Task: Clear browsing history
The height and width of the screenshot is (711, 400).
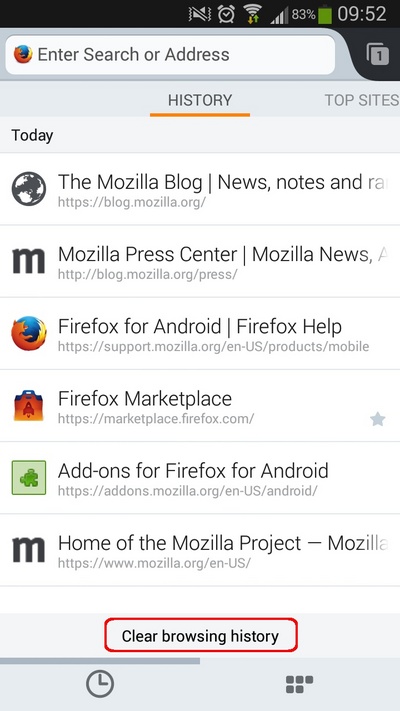Action: click(x=201, y=635)
